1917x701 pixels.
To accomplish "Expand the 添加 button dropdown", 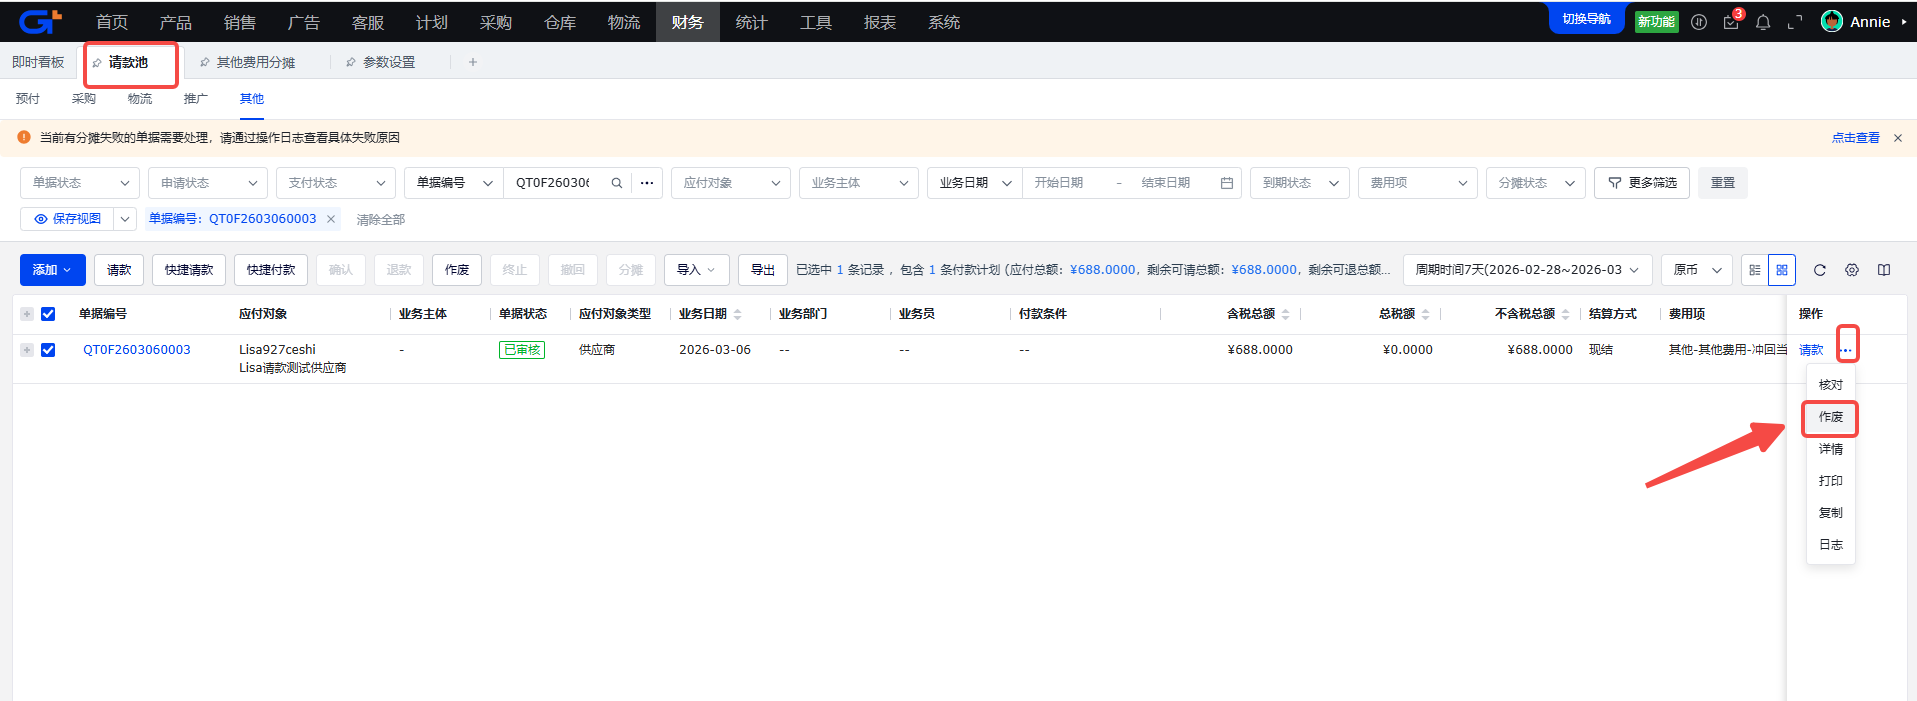I will click(52, 270).
